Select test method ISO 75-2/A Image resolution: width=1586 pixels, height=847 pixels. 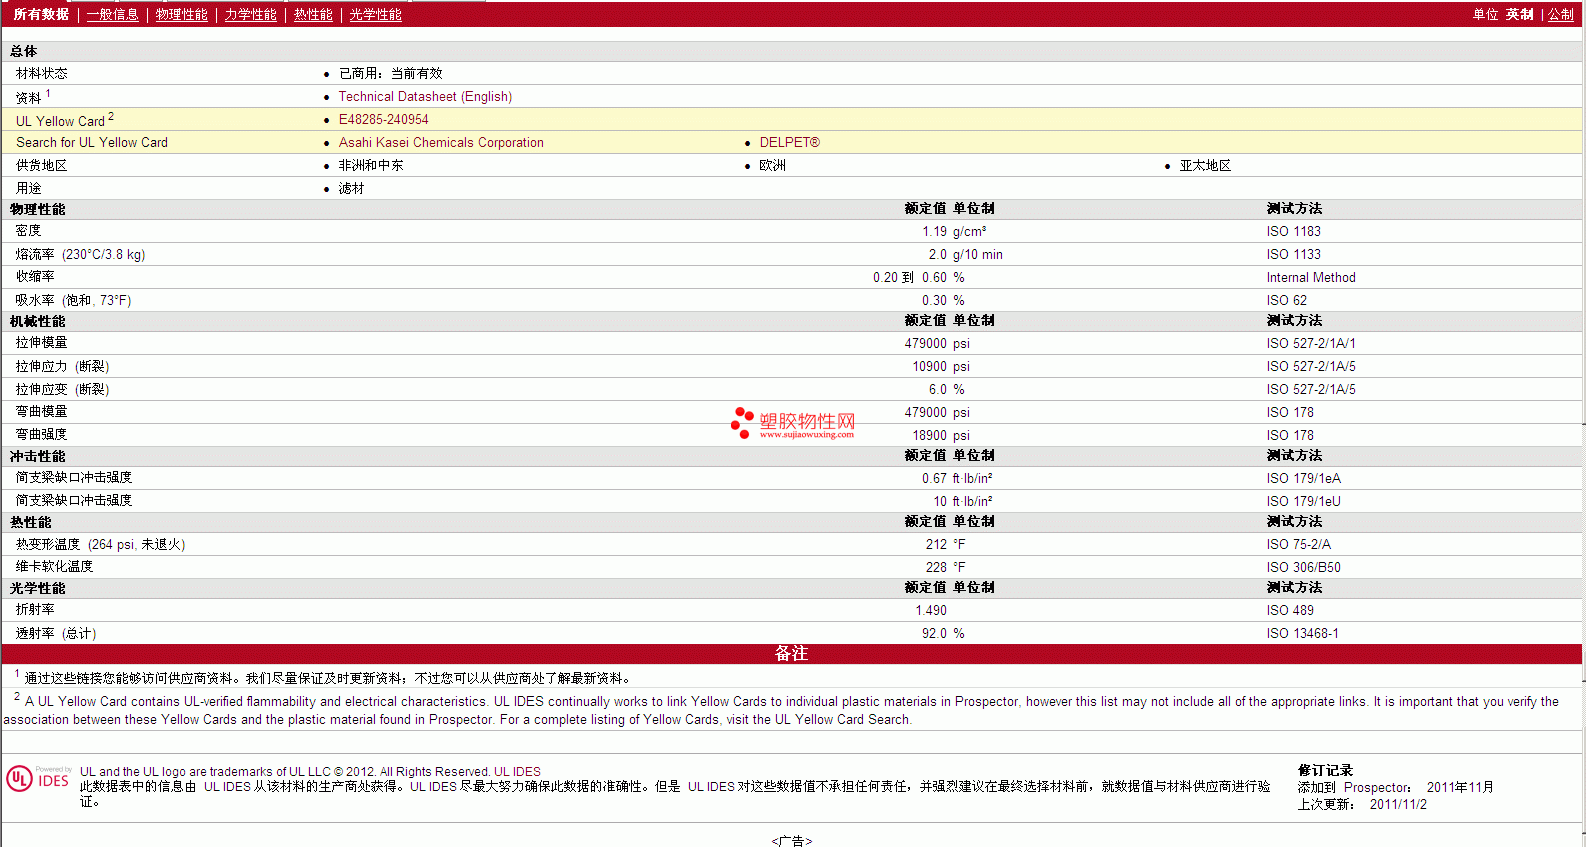click(1299, 544)
